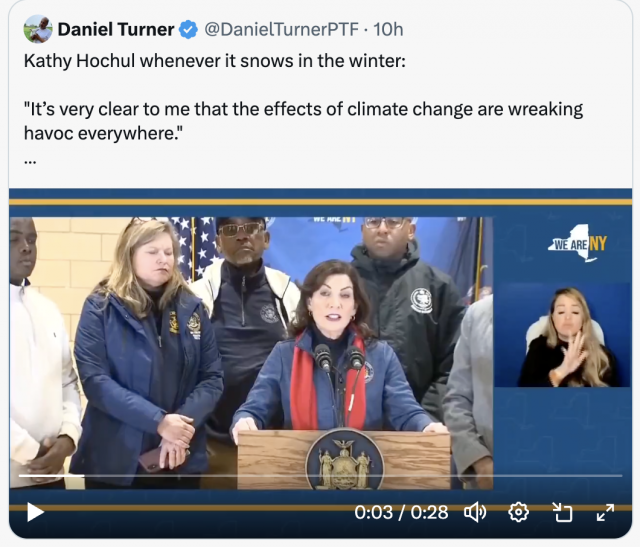Viewport: 640px width, 547px height.
Task: Click the woman in blue jacket
Action: pos(150,340)
